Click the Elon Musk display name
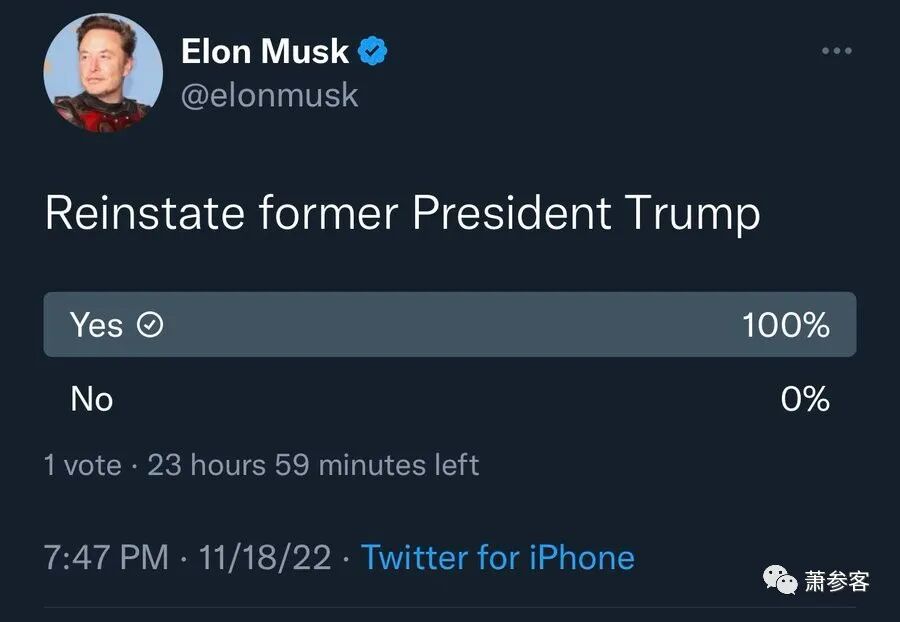The image size is (900, 622). [265, 51]
